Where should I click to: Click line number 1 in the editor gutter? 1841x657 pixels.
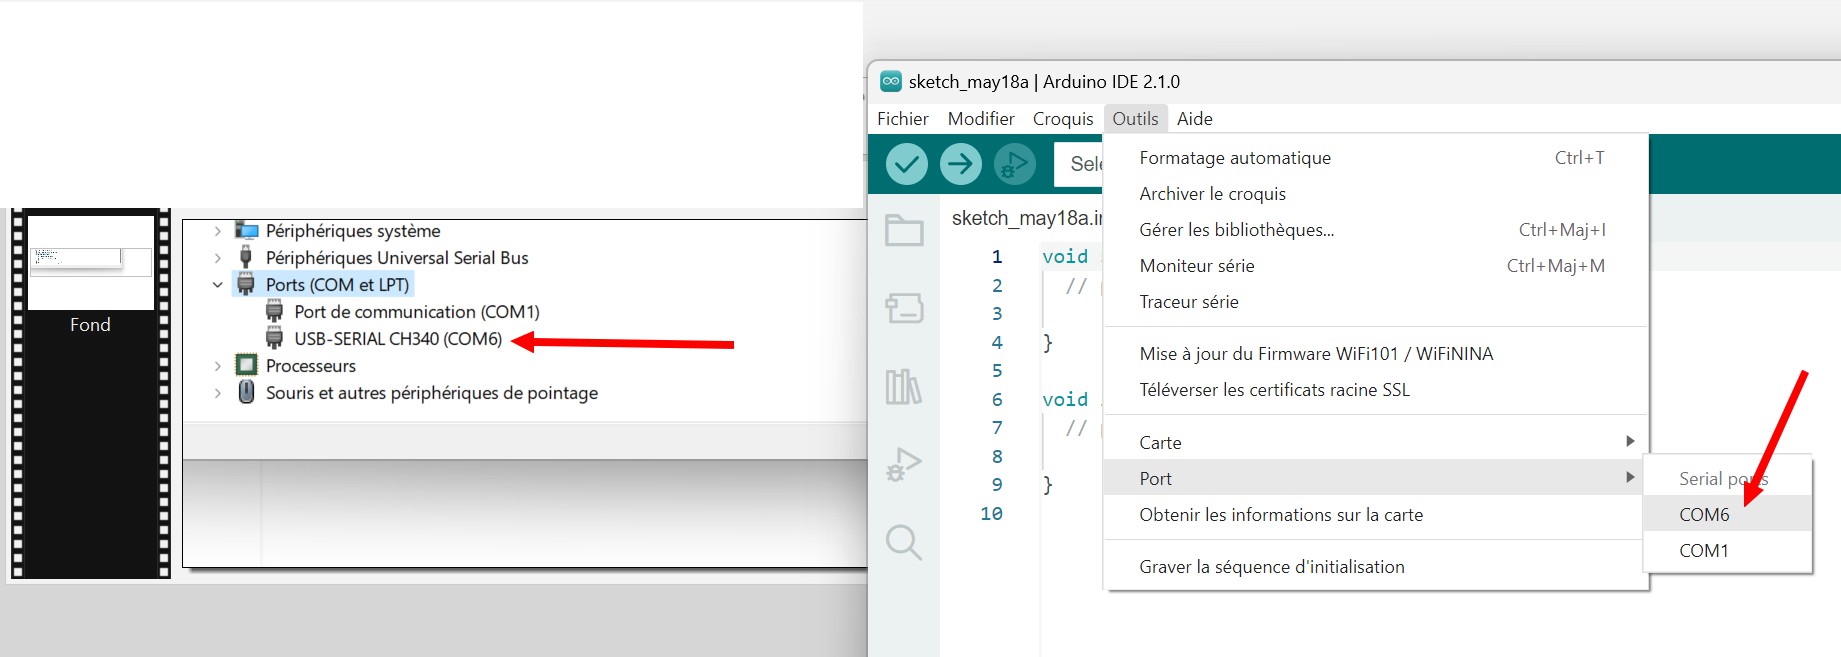point(997,257)
